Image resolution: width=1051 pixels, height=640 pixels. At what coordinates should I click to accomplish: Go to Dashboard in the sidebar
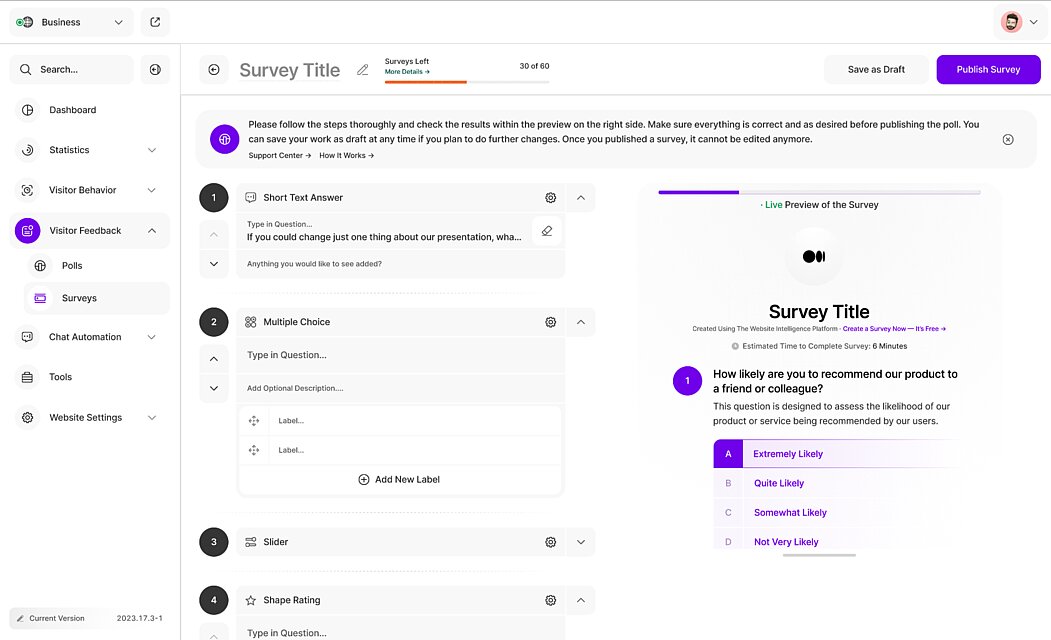(73, 110)
